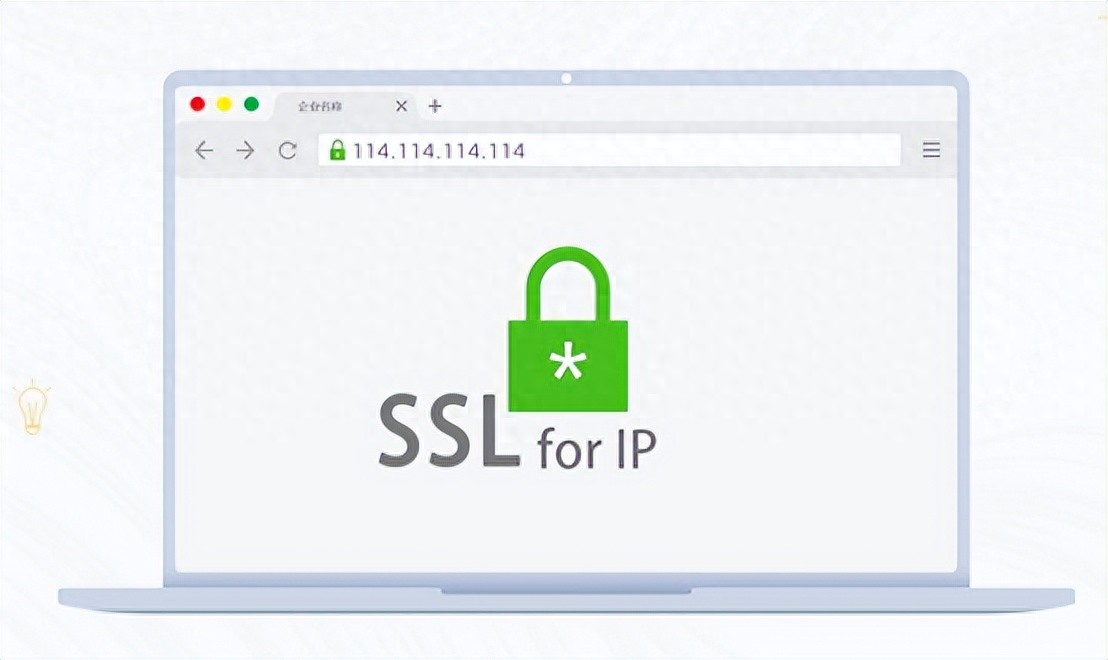Click the laptop's webcam dot

point(566,78)
